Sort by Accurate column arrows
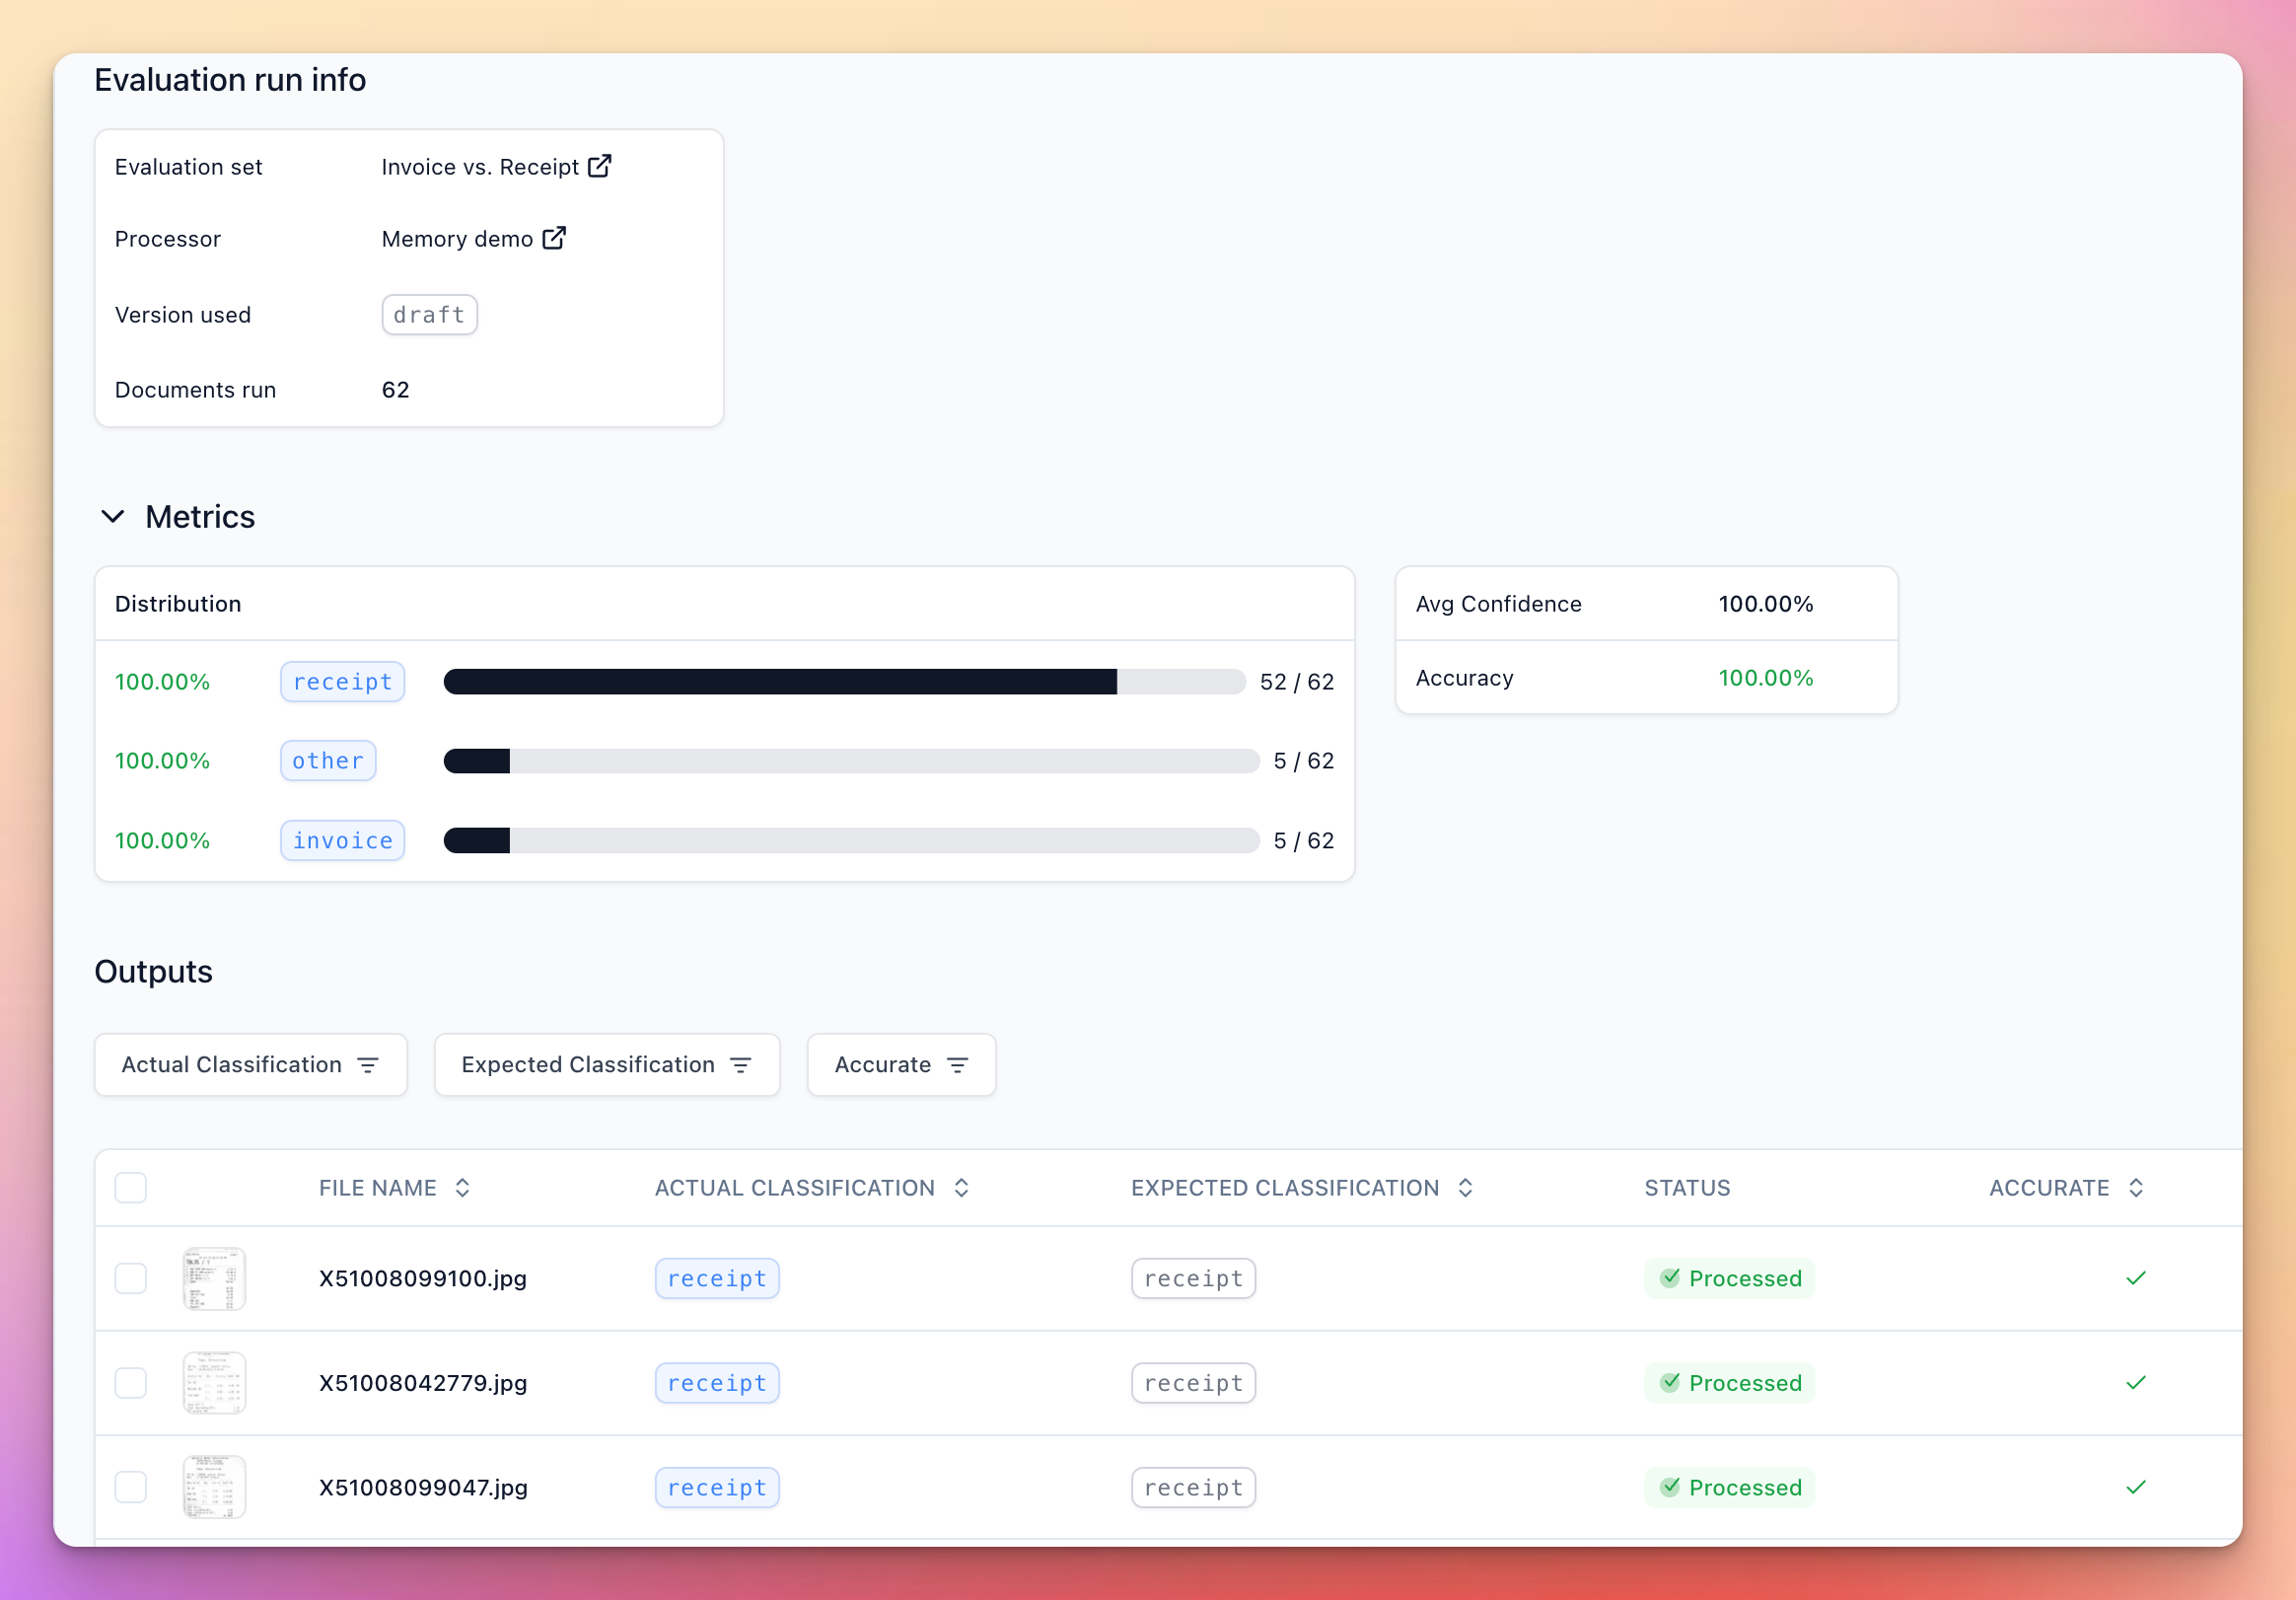Screen dimensions: 2296x1600 pos(2136,1188)
